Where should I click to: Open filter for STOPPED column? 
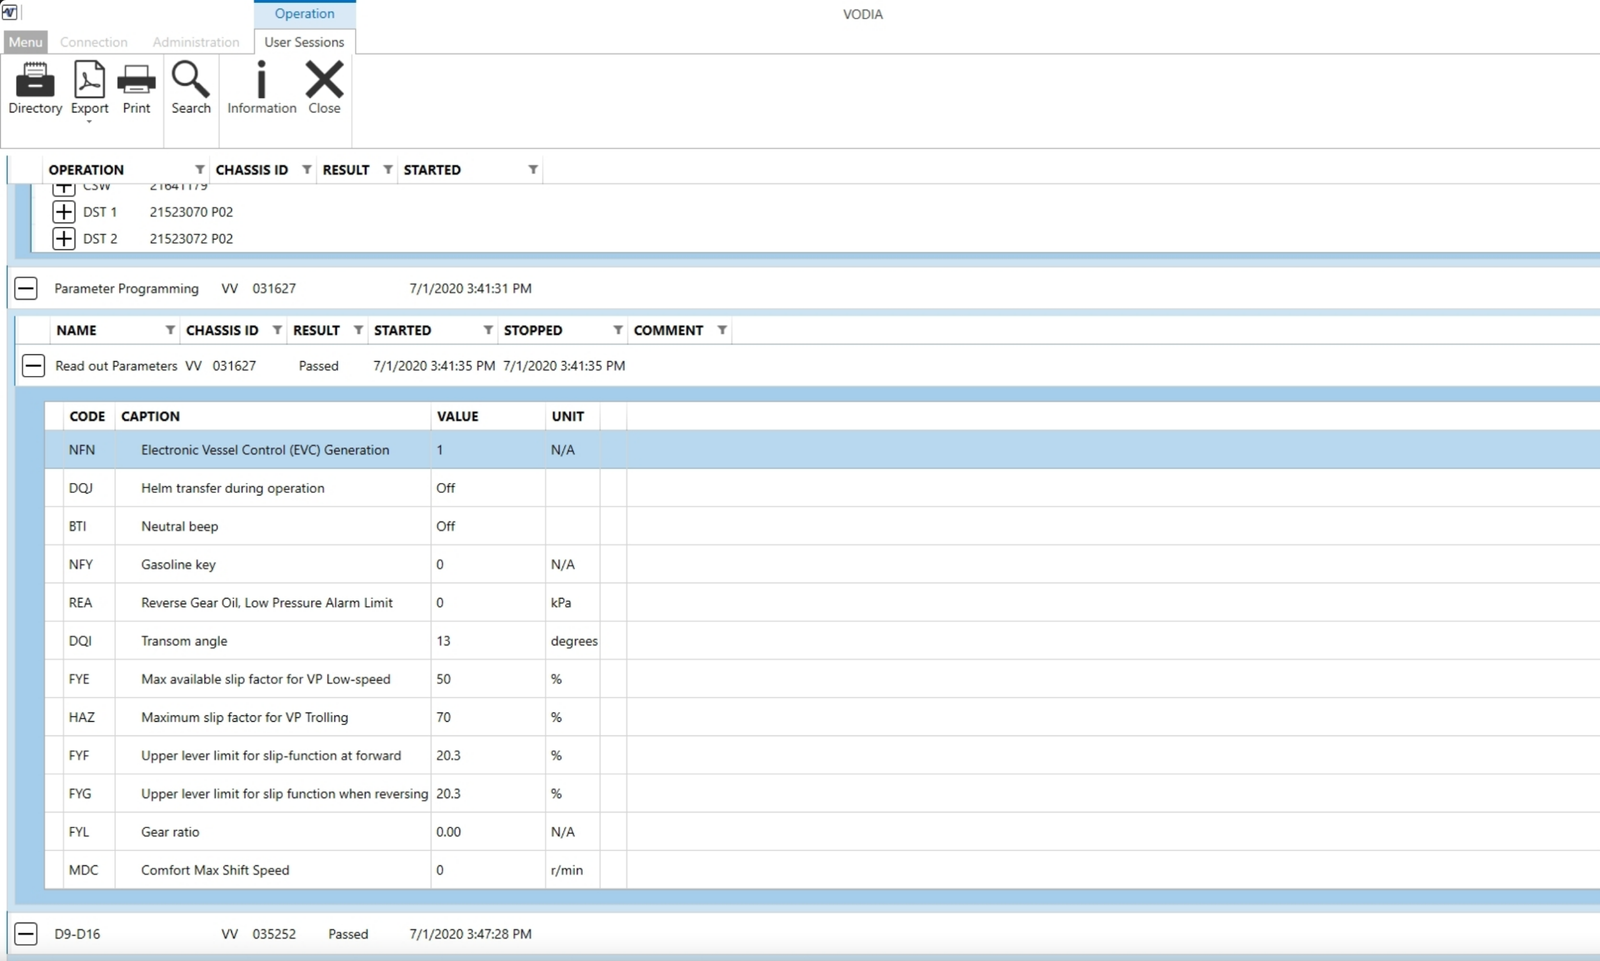pyautogui.click(x=618, y=330)
